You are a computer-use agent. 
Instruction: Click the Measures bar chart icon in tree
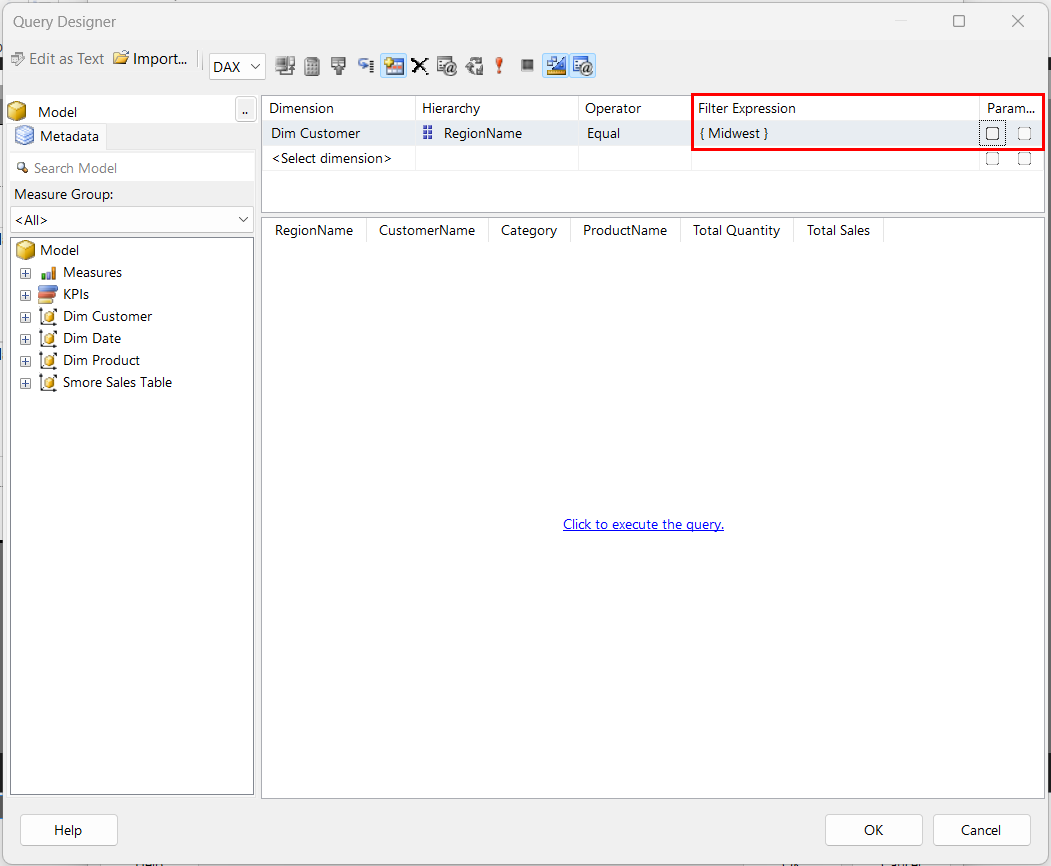coord(48,273)
